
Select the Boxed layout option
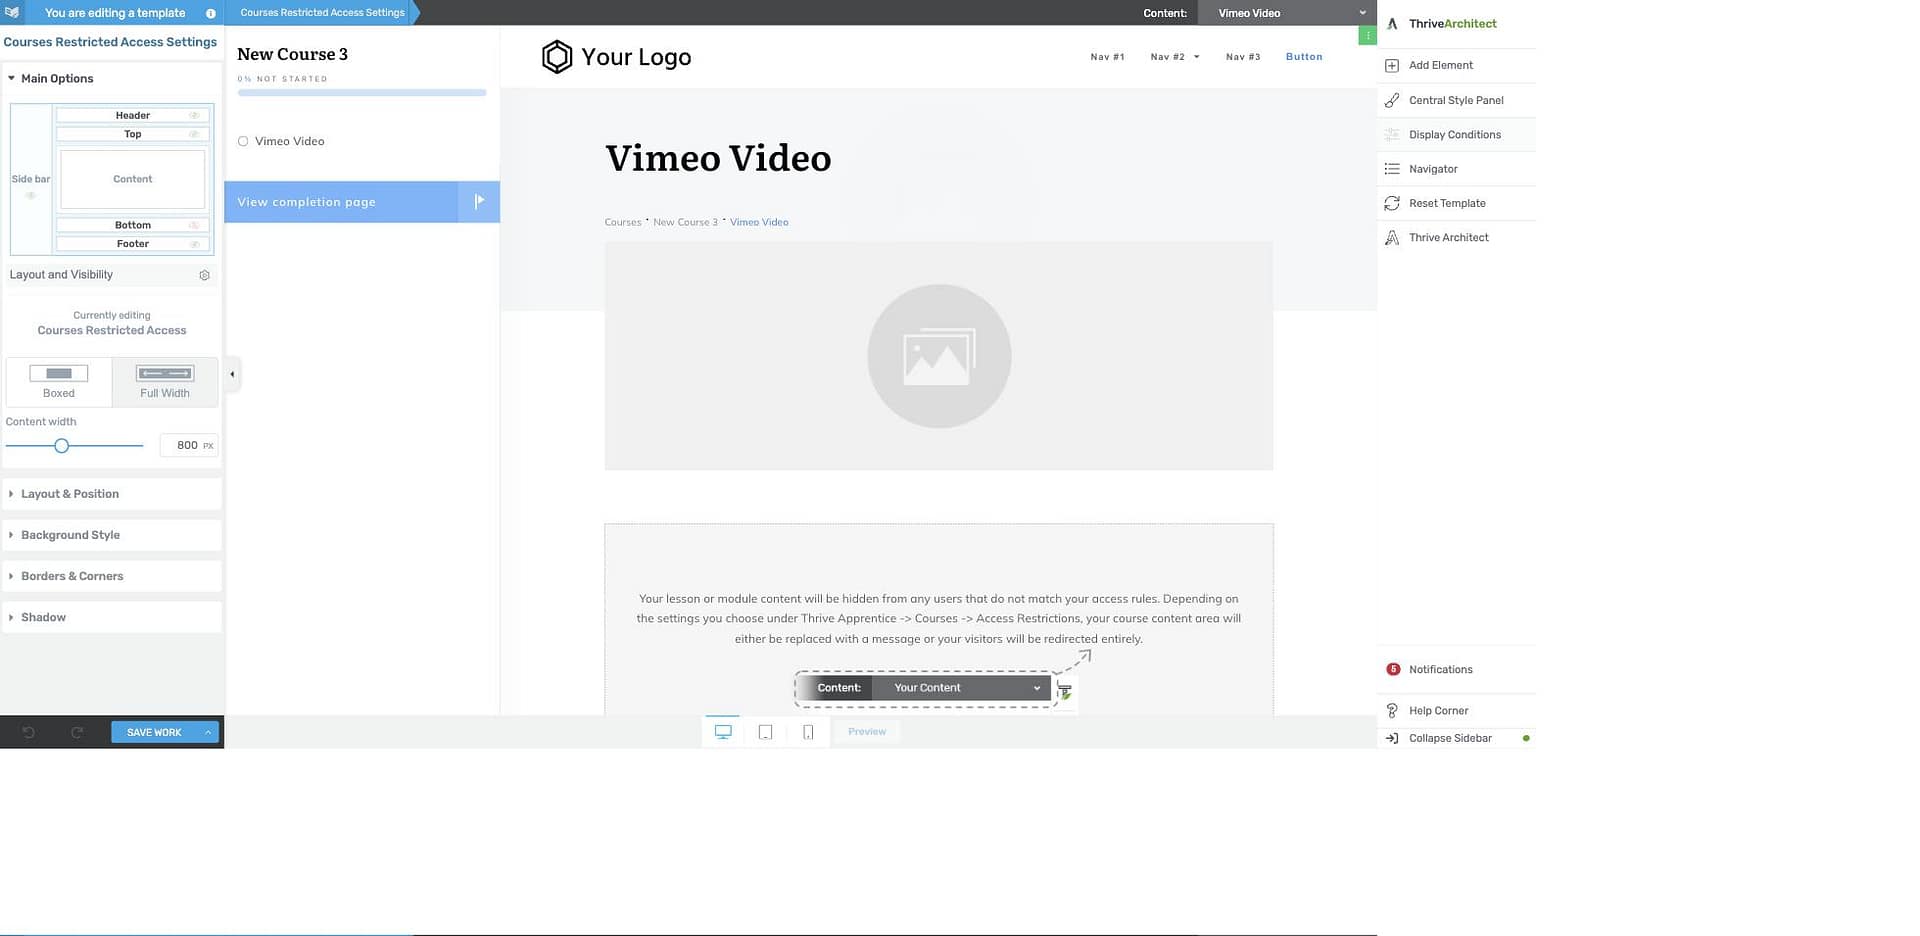coord(59,381)
